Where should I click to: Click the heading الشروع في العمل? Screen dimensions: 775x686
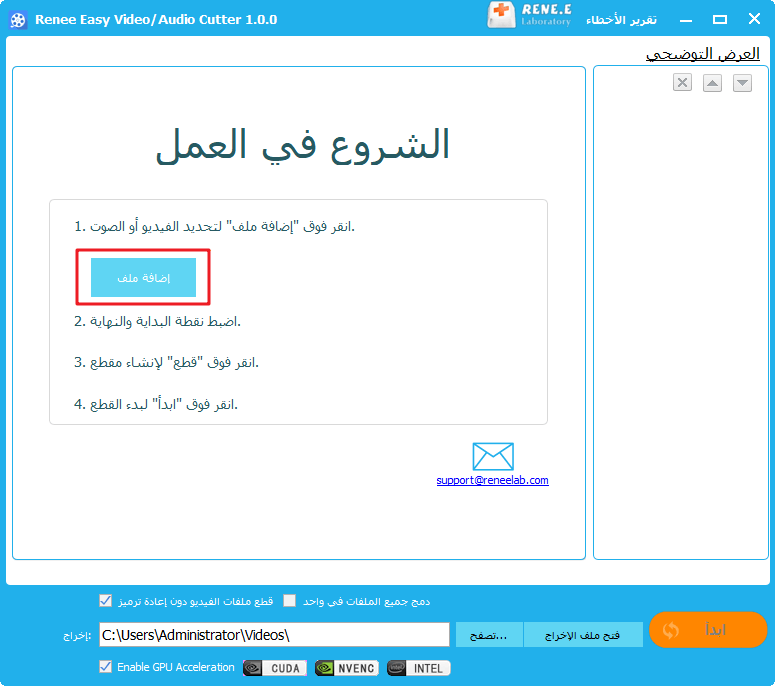click(x=302, y=145)
